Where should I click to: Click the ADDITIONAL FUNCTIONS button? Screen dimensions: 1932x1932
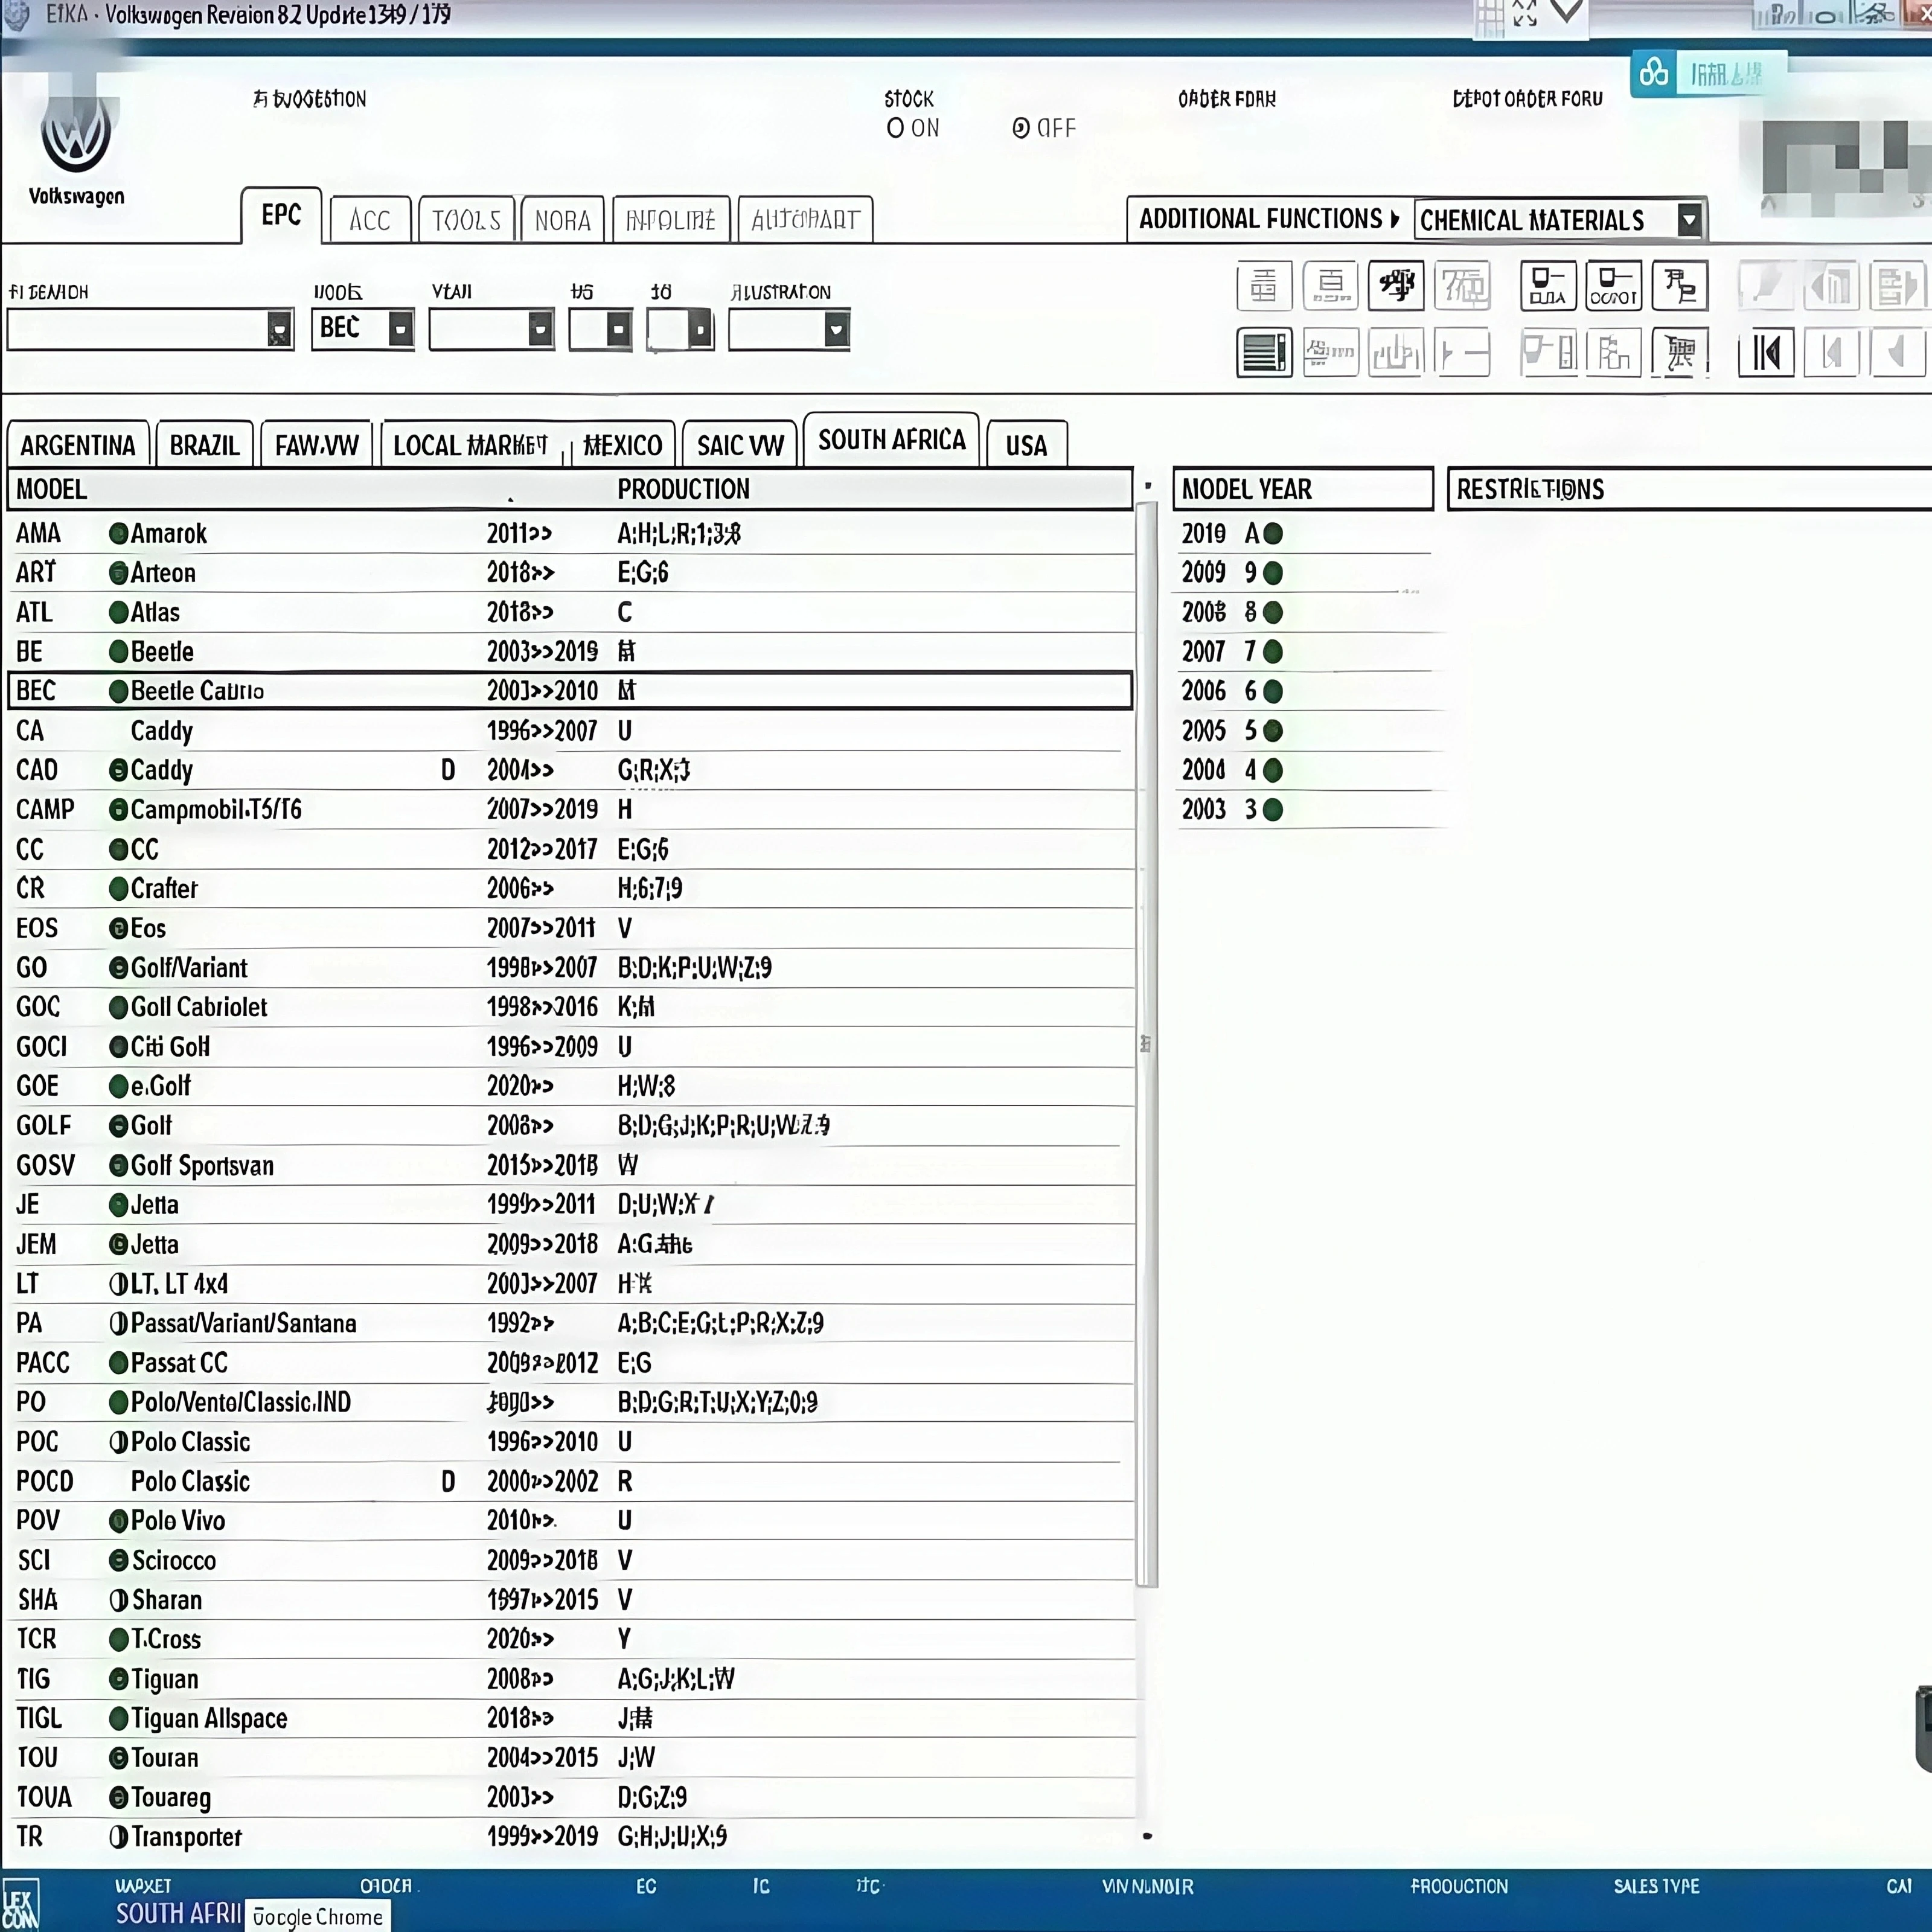[x=1265, y=219]
